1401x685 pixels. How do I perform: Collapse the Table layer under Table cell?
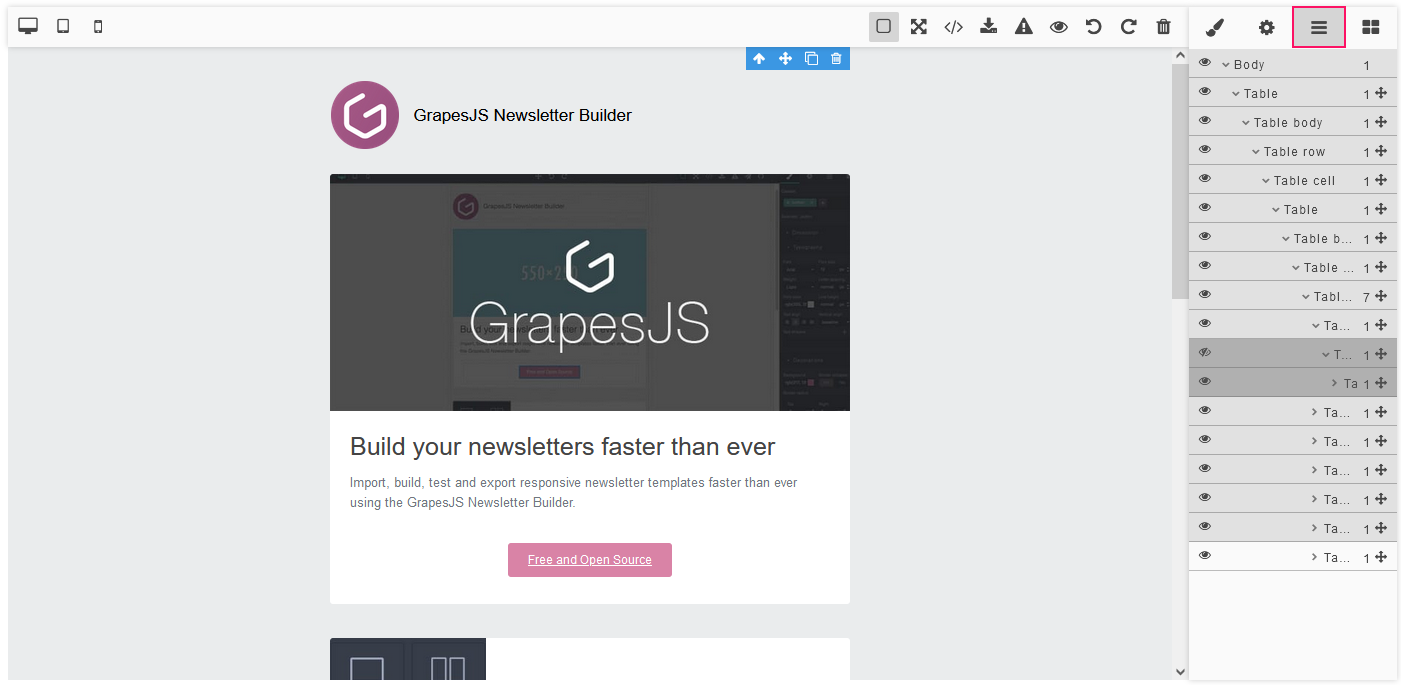tap(1276, 210)
